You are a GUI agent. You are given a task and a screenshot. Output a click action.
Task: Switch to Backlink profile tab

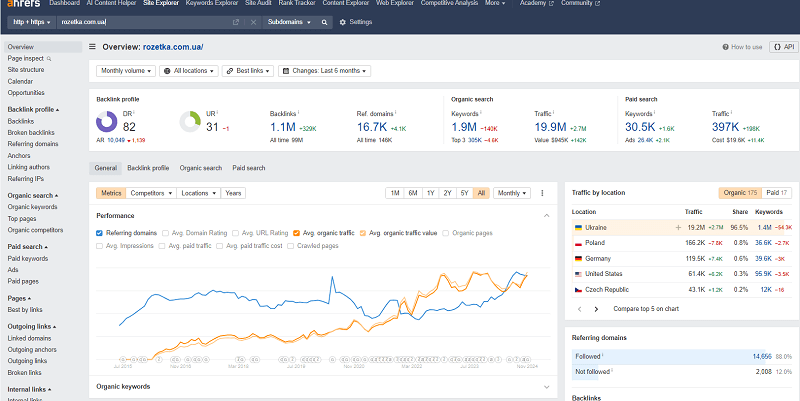pos(148,168)
